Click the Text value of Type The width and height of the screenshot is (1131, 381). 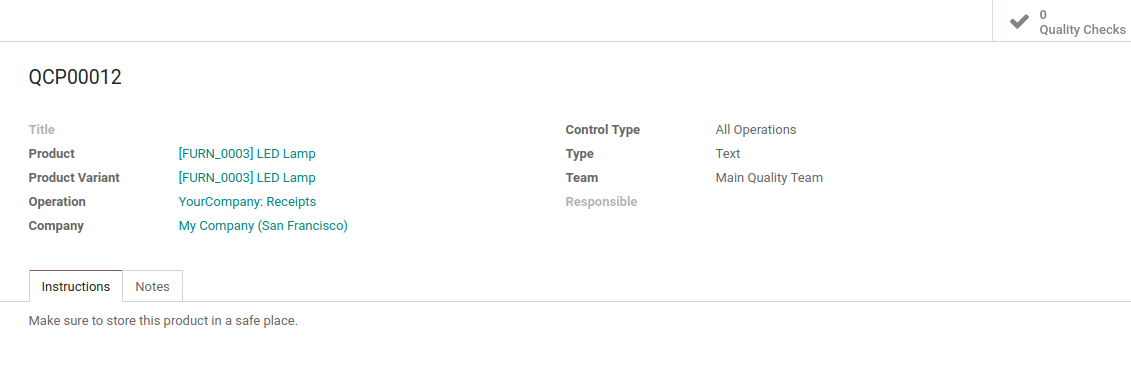click(x=728, y=154)
